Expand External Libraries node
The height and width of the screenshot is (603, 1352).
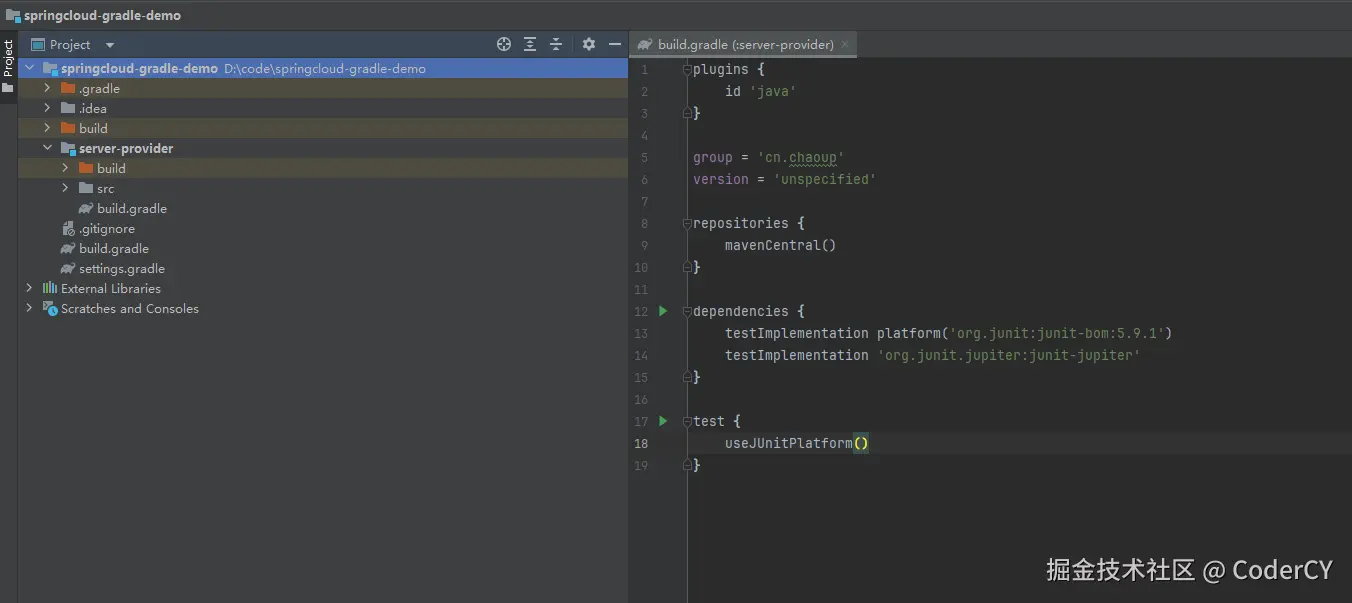pos(29,288)
